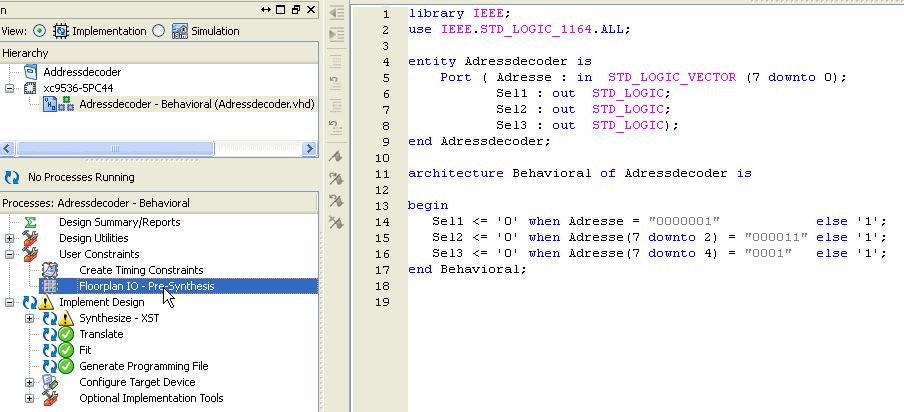904x412 pixels.
Task: Select Create Timing Constraints process
Action: [x=141, y=270]
